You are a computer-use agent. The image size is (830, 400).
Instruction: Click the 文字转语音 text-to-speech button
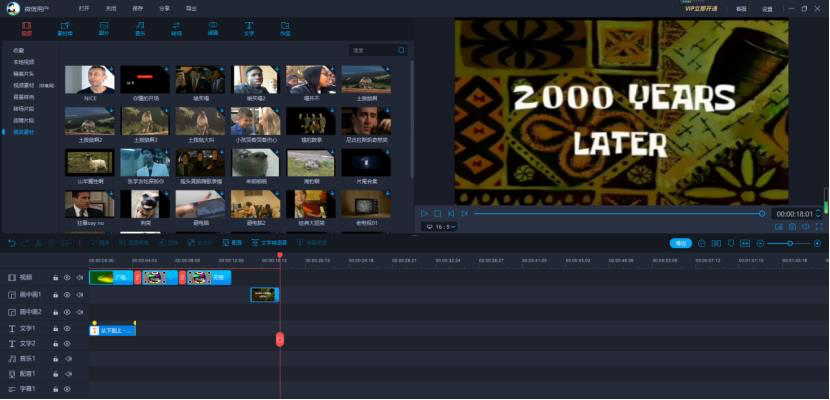269,243
